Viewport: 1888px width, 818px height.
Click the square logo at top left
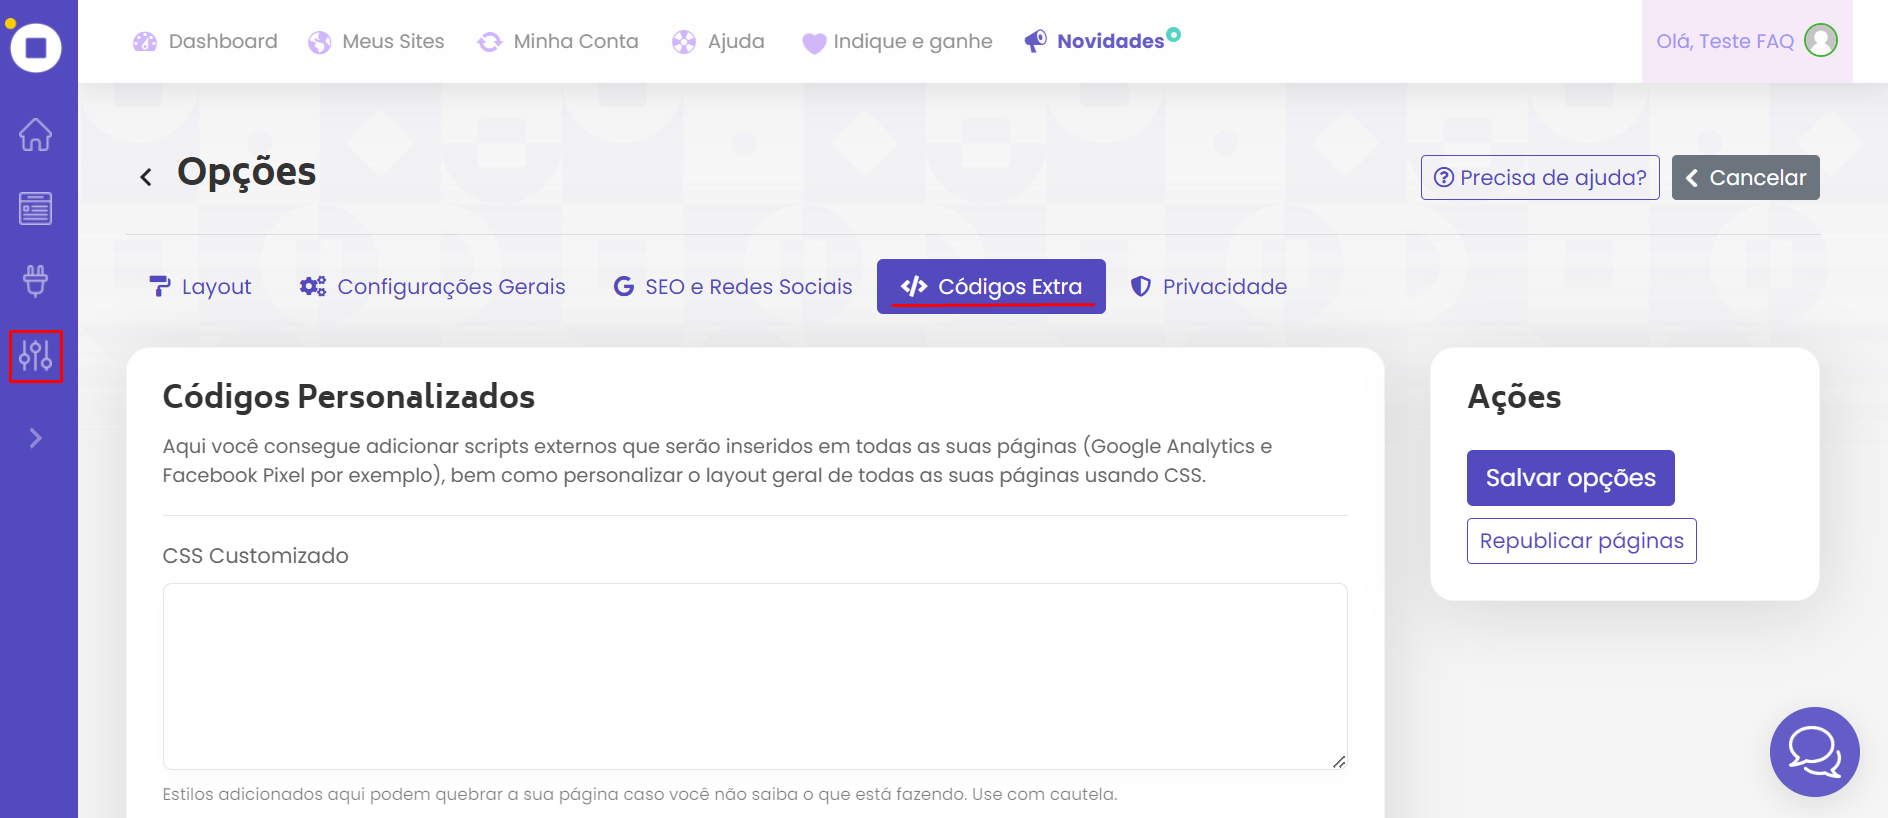[x=36, y=47]
